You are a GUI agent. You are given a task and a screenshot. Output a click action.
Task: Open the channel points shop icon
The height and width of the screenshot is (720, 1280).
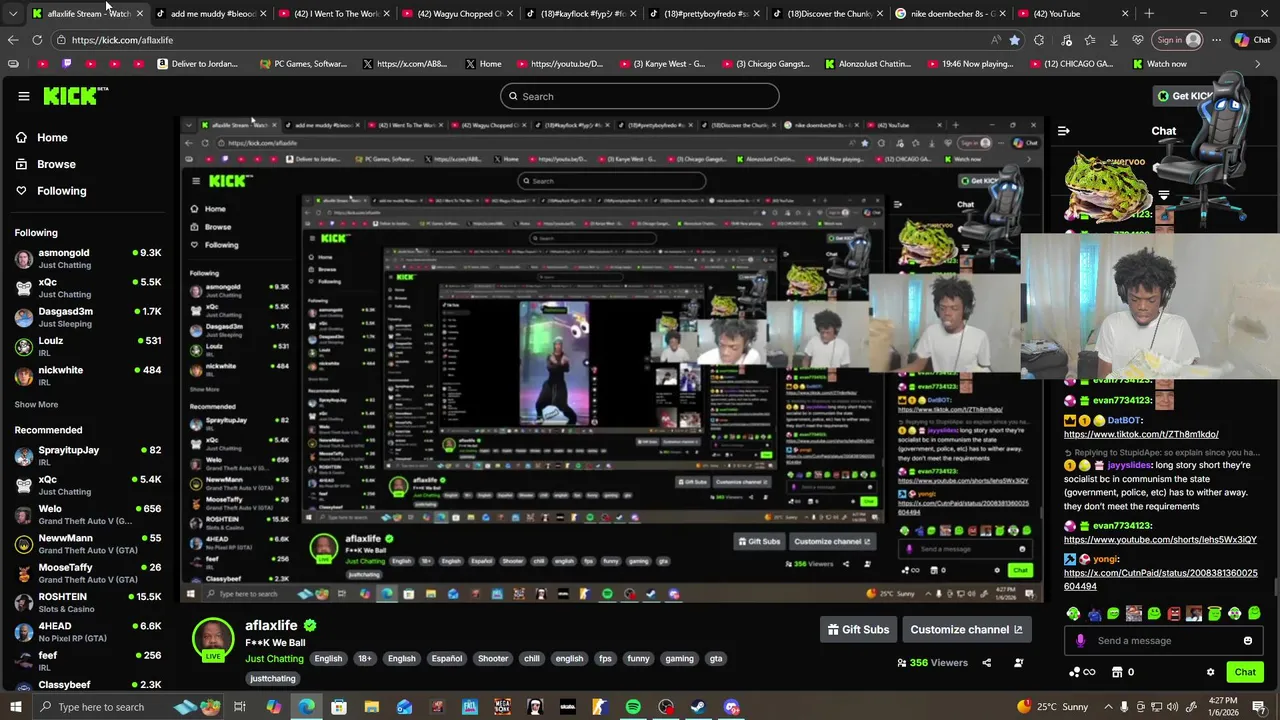(x=1117, y=672)
